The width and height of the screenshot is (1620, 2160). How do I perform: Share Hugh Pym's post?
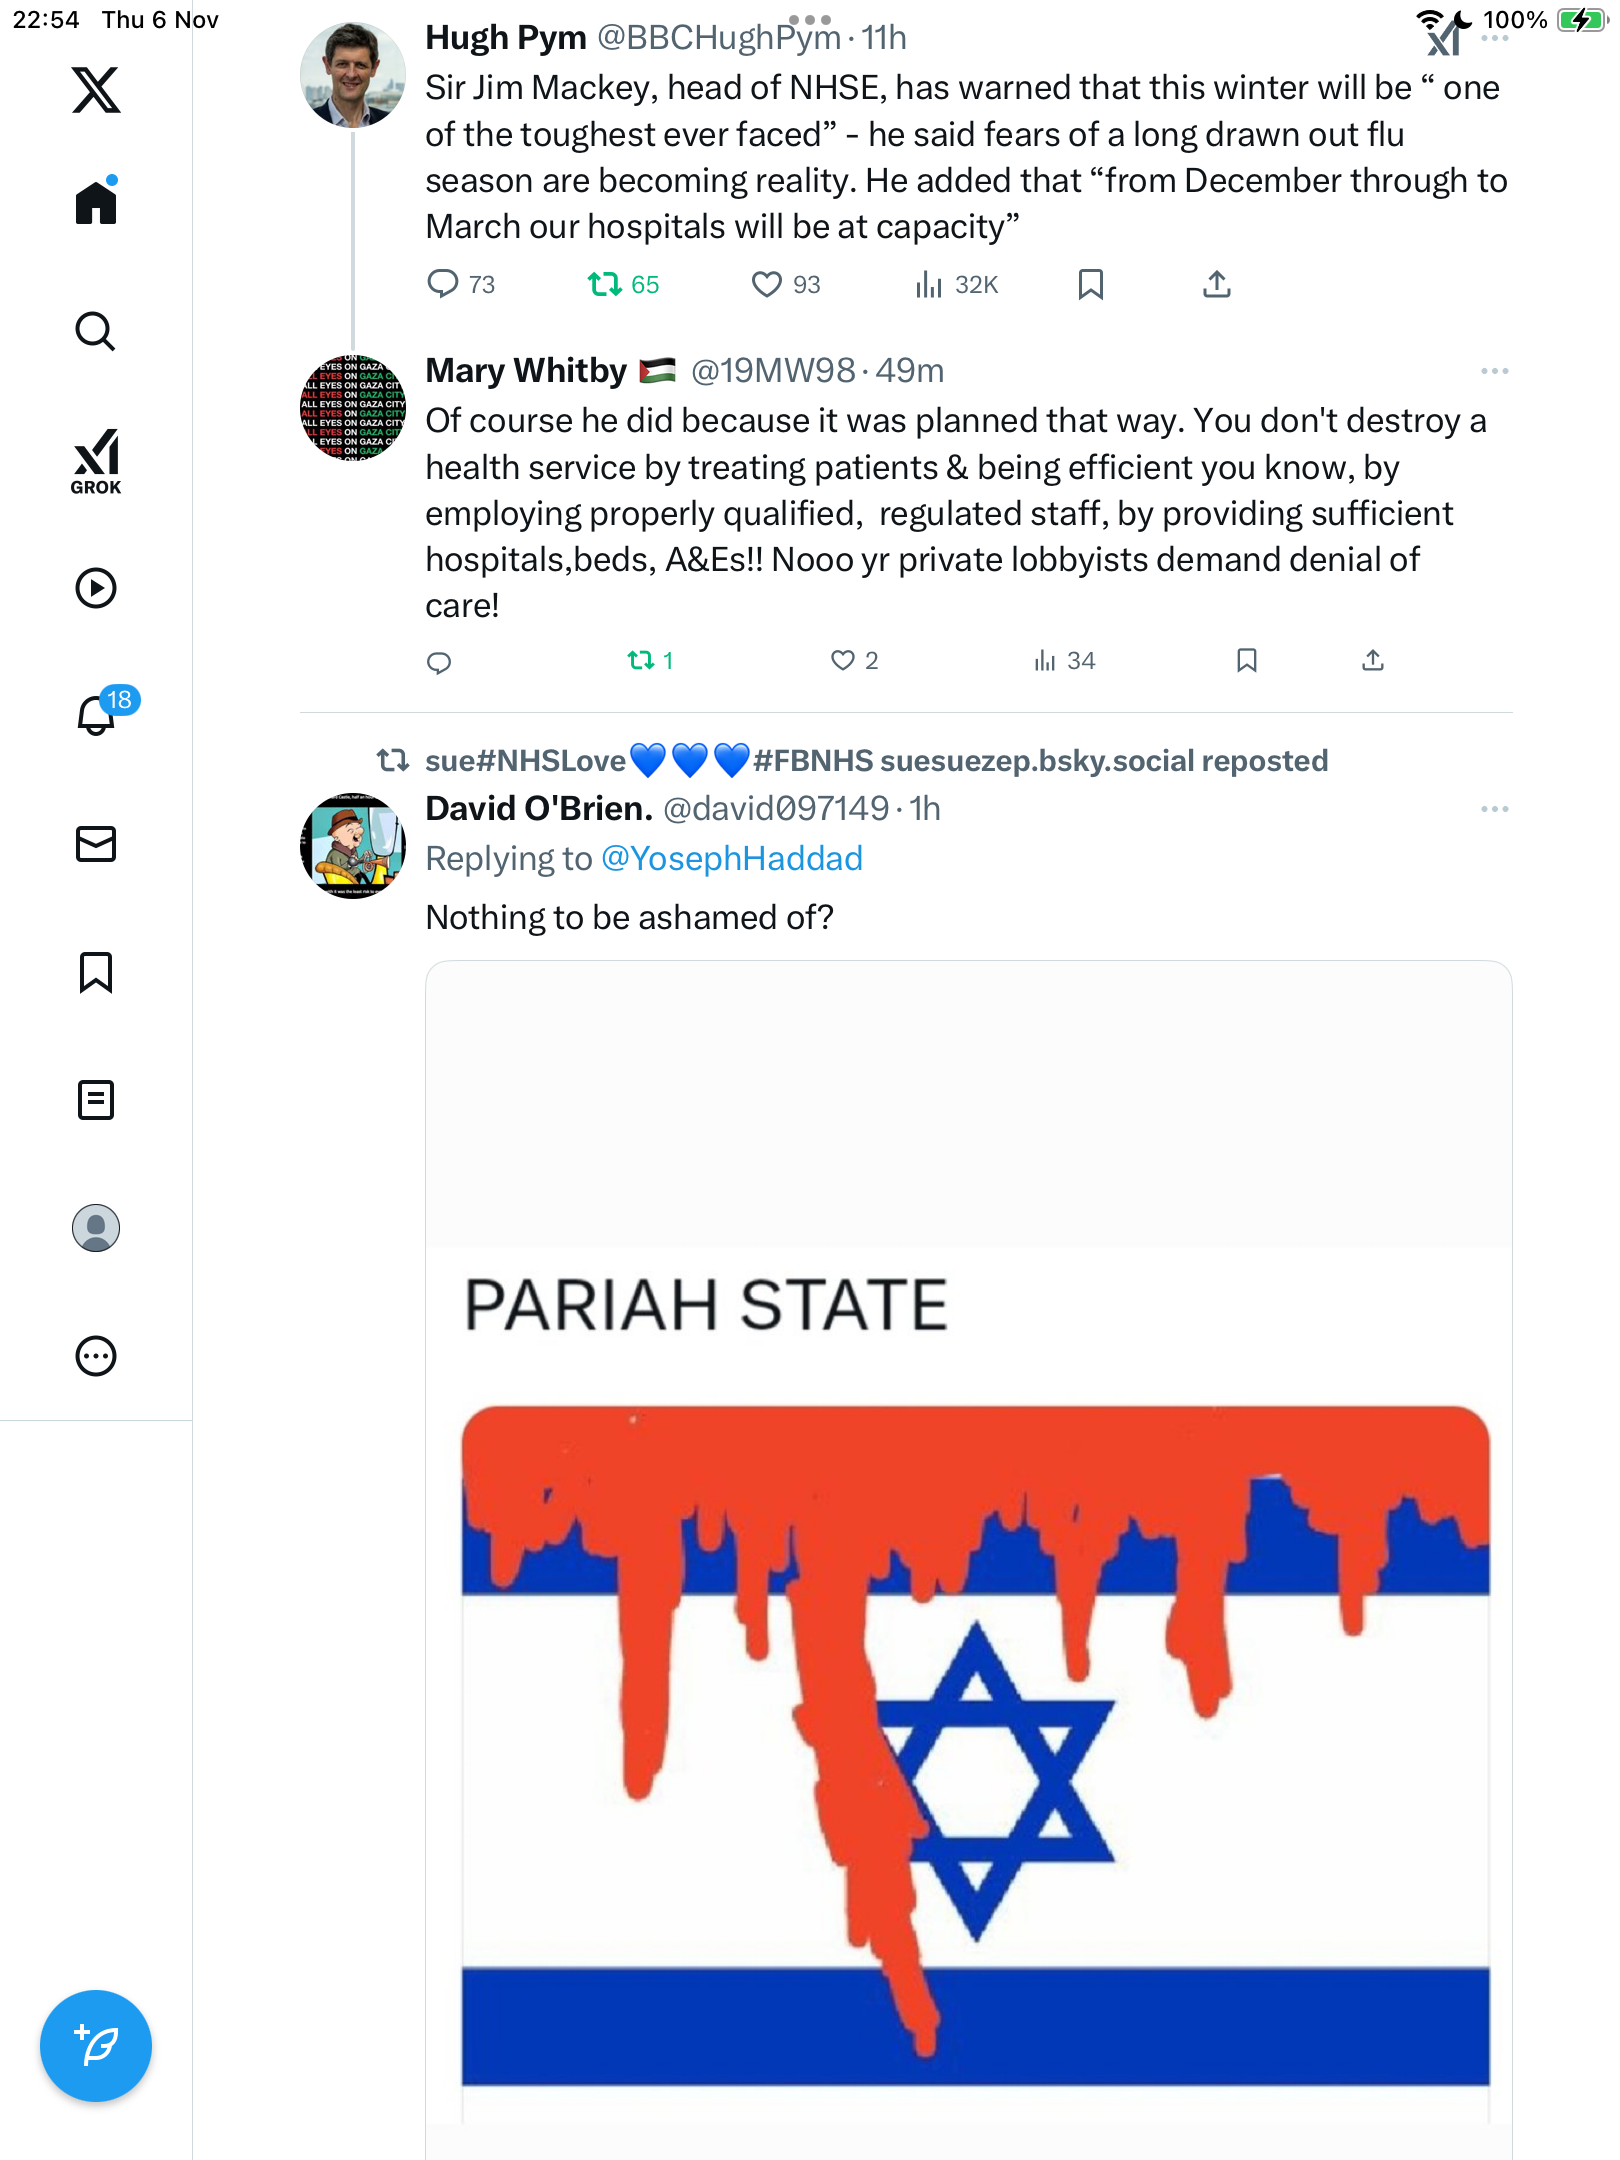(1216, 285)
